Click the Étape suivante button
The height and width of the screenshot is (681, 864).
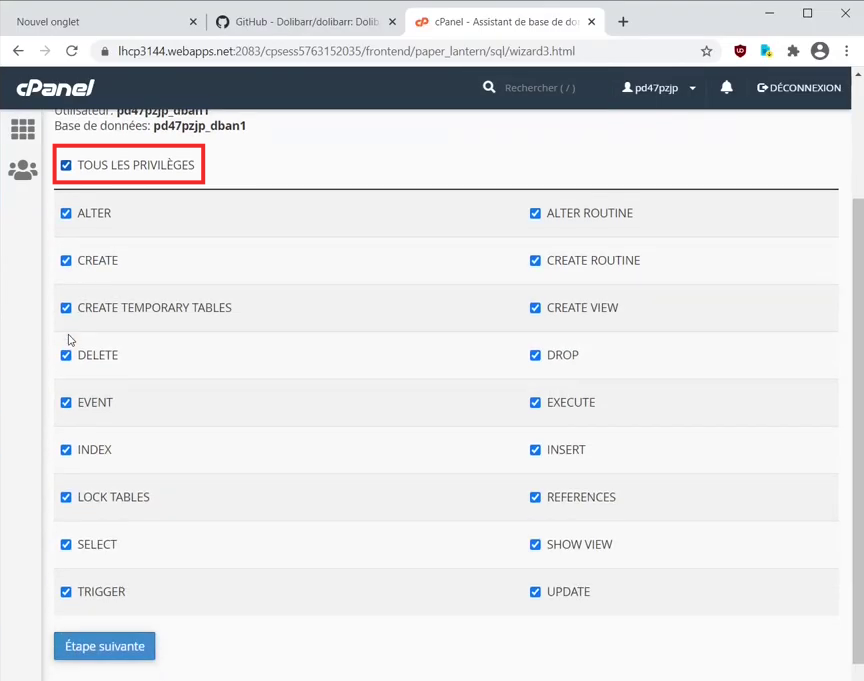point(104,646)
